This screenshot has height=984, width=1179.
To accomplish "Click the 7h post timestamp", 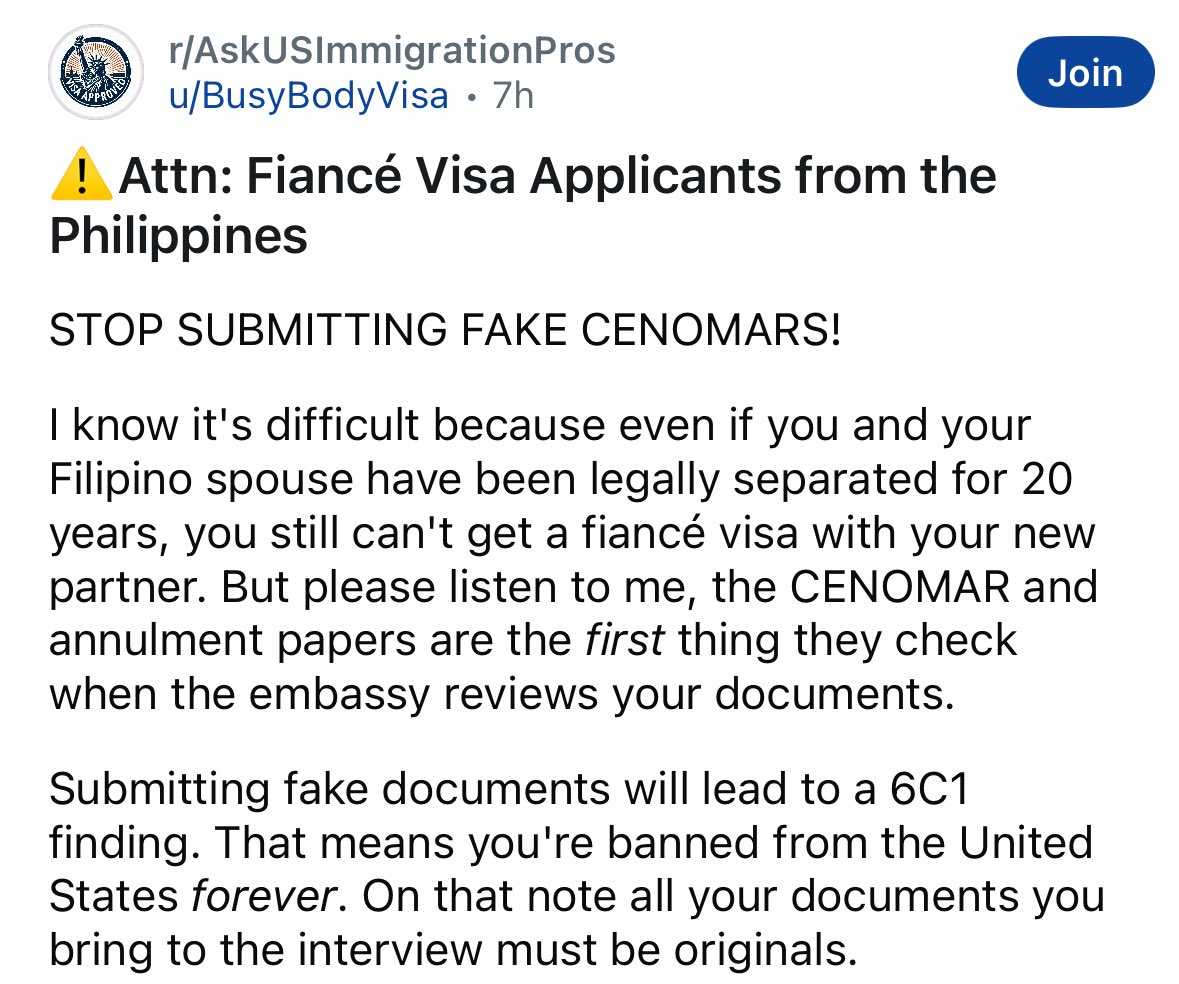I will 513,96.
